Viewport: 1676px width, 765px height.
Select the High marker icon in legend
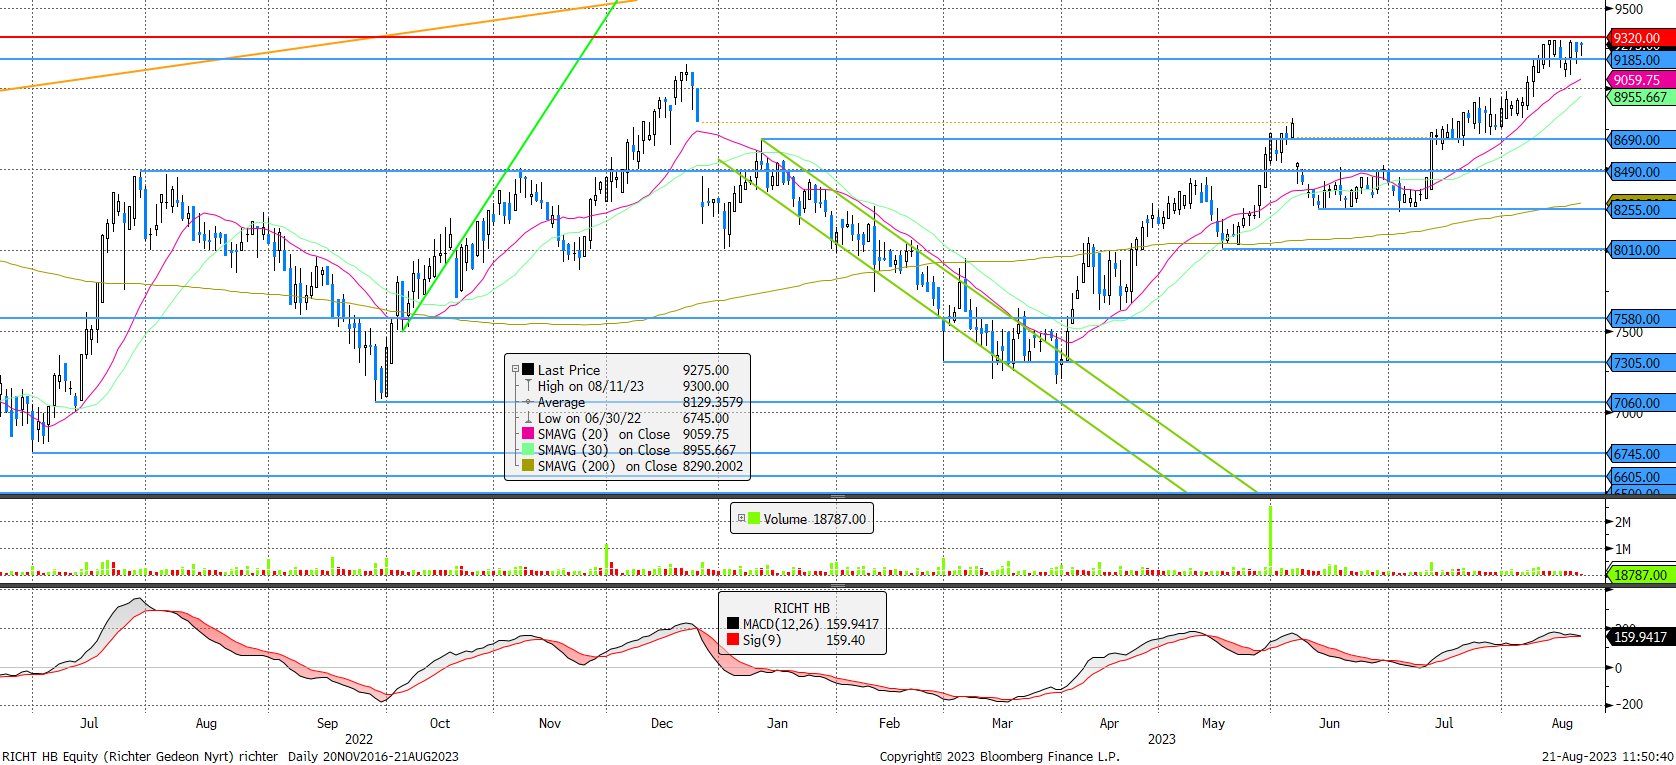[x=528, y=385]
